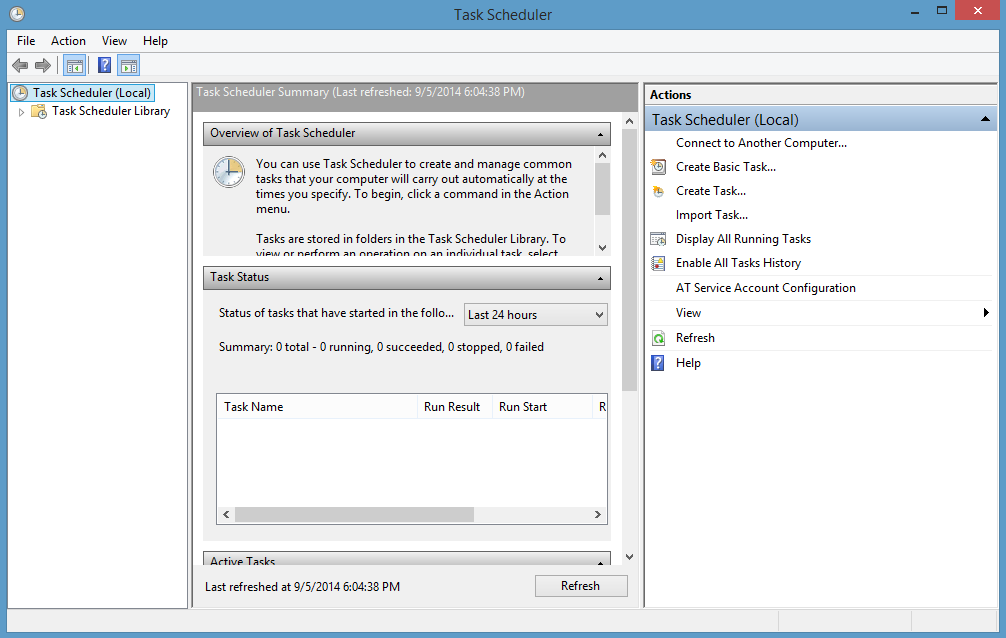Click the Help question-mark toolbar icon
The image size is (1006, 638).
click(x=104, y=65)
